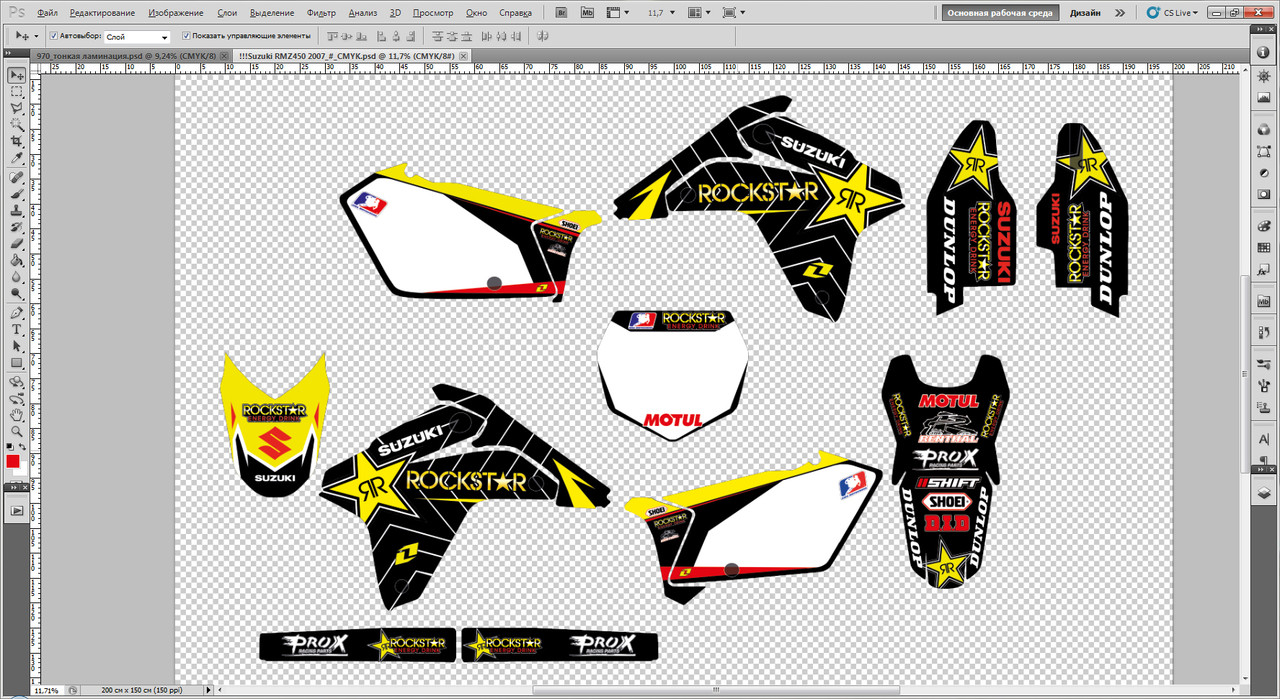Open the Редактирование menu
Screen dimensions: 1280x699
102,13
